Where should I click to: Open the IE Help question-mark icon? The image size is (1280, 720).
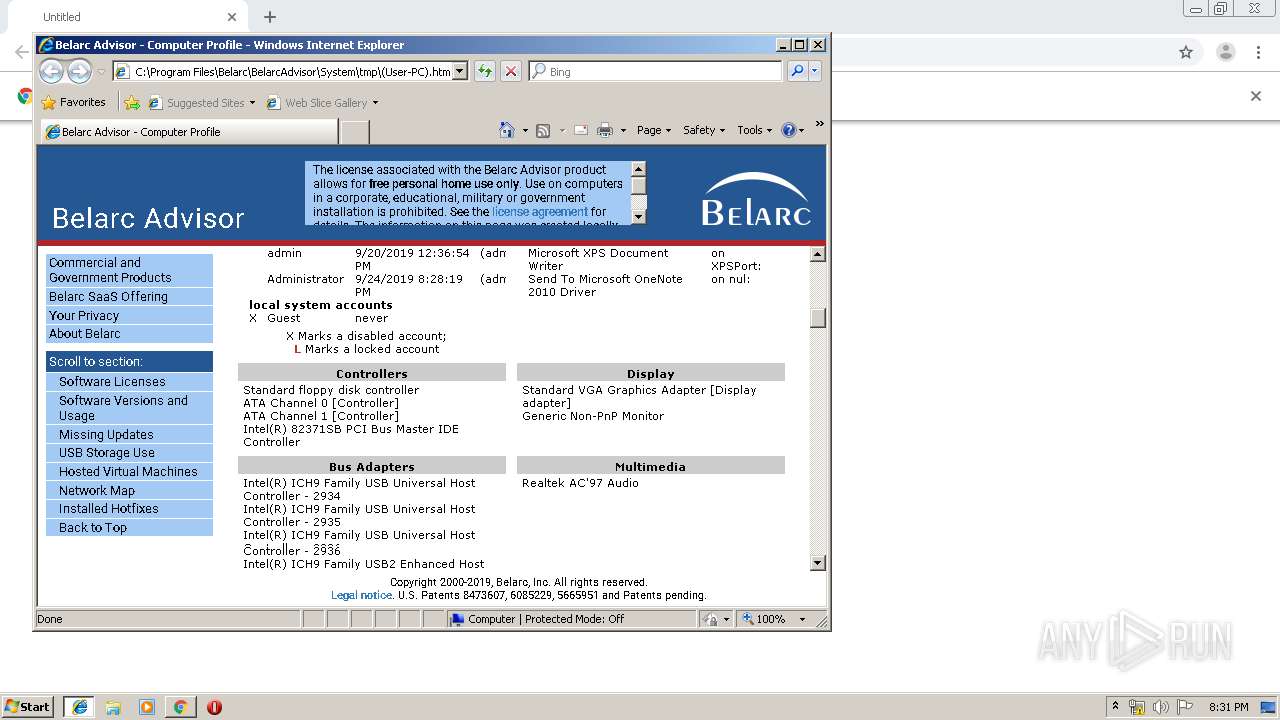coord(788,130)
